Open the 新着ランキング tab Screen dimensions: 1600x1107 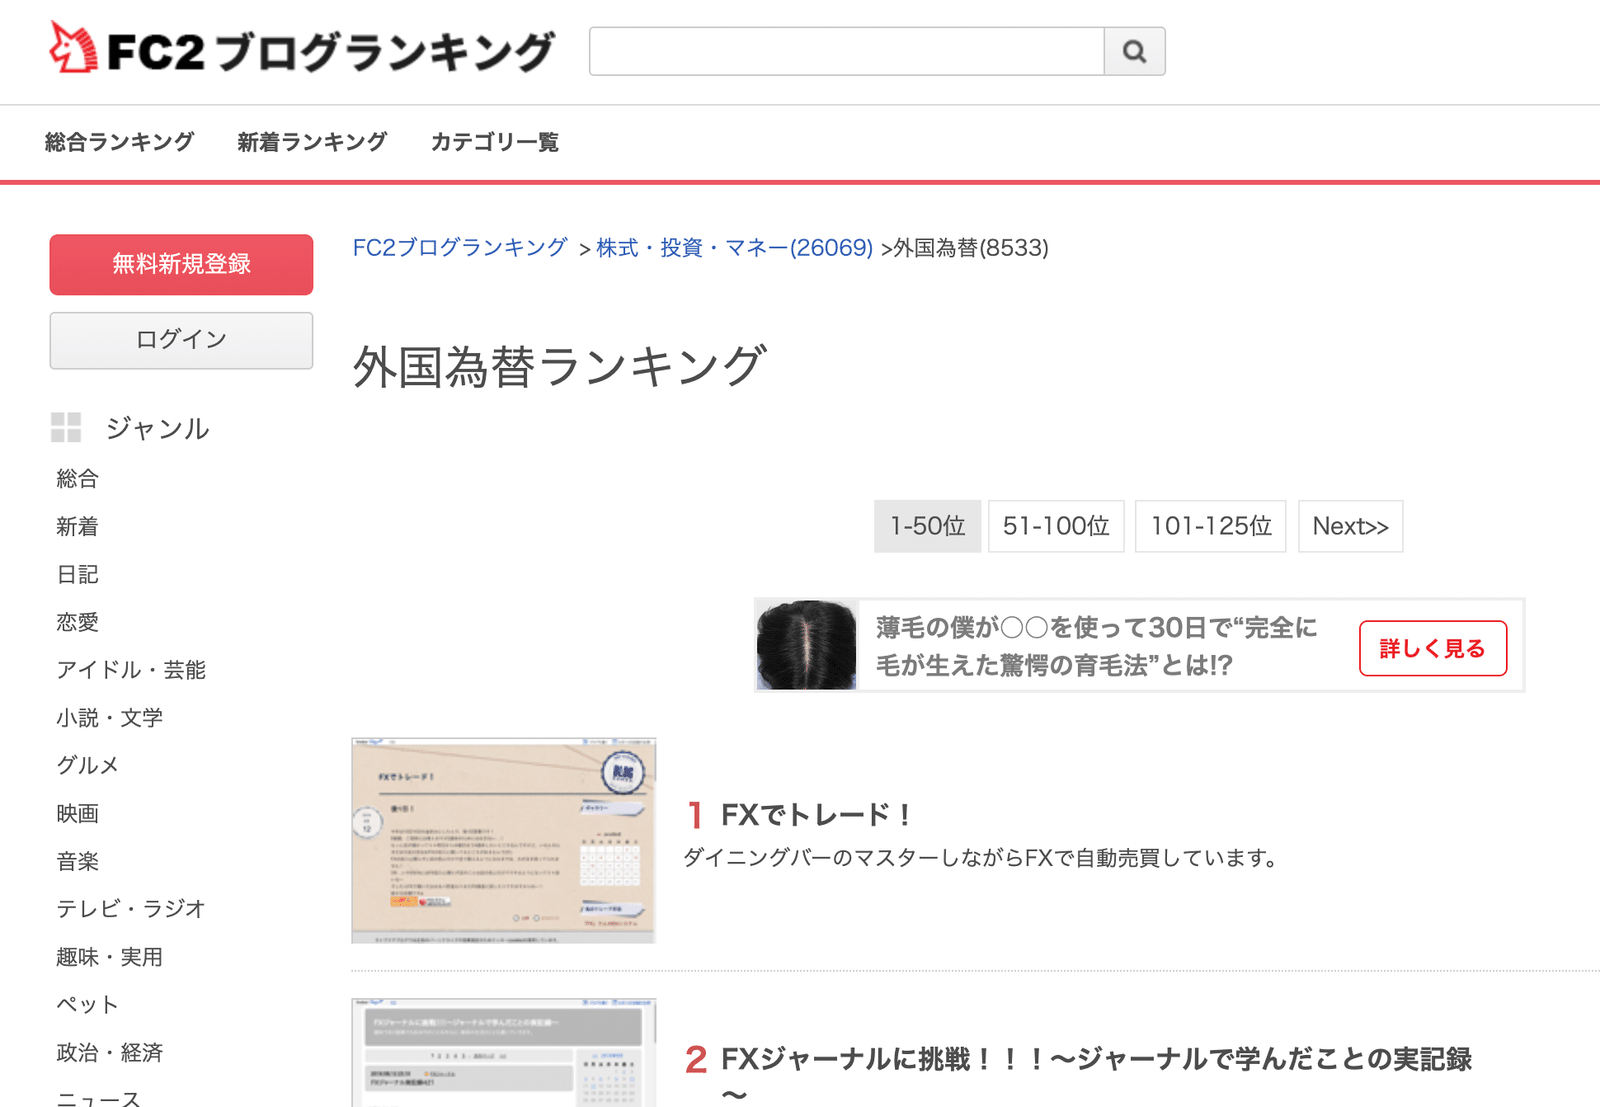[312, 142]
